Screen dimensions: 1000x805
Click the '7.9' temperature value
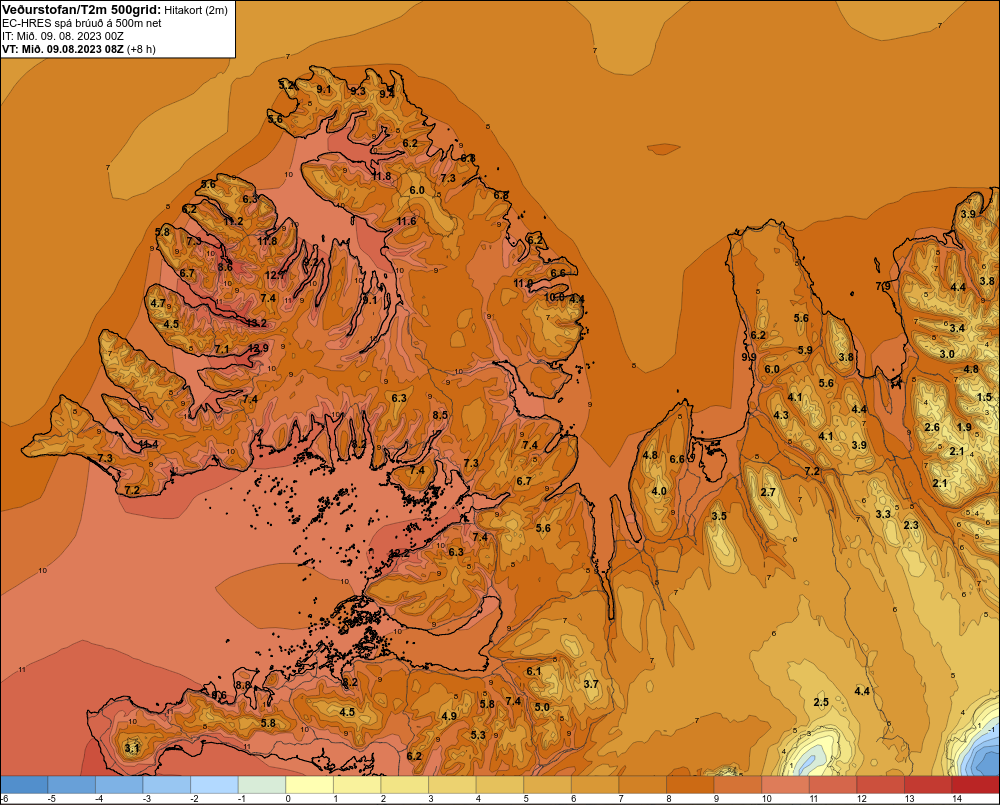click(x=883, y=286)
